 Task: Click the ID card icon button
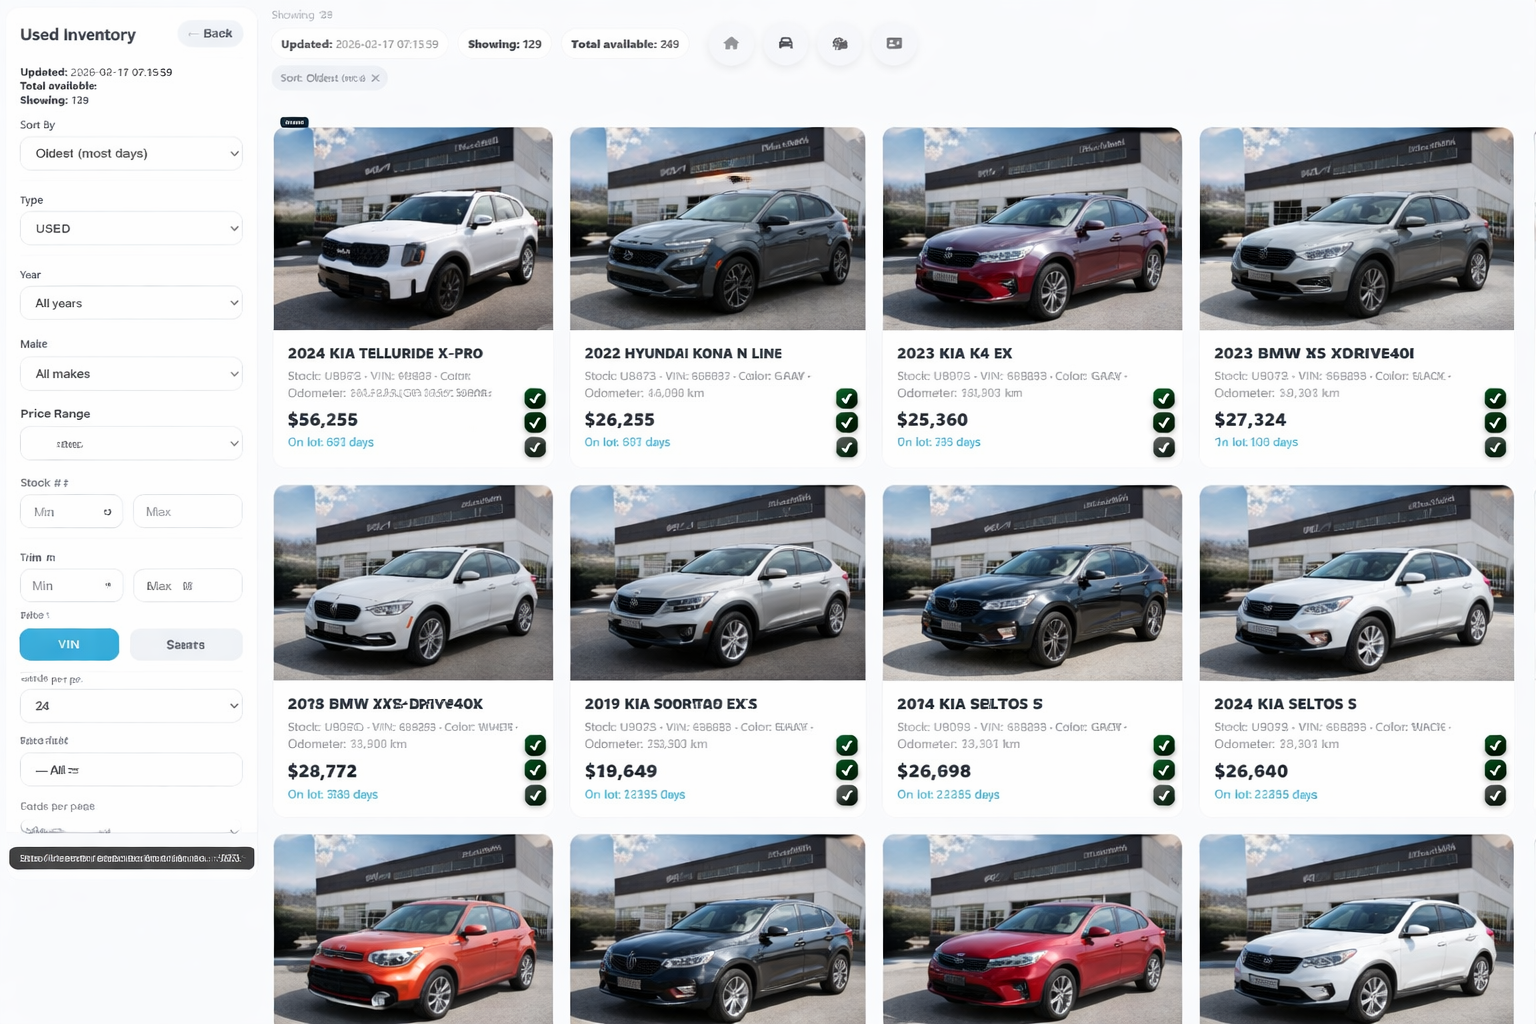point(894,44)
